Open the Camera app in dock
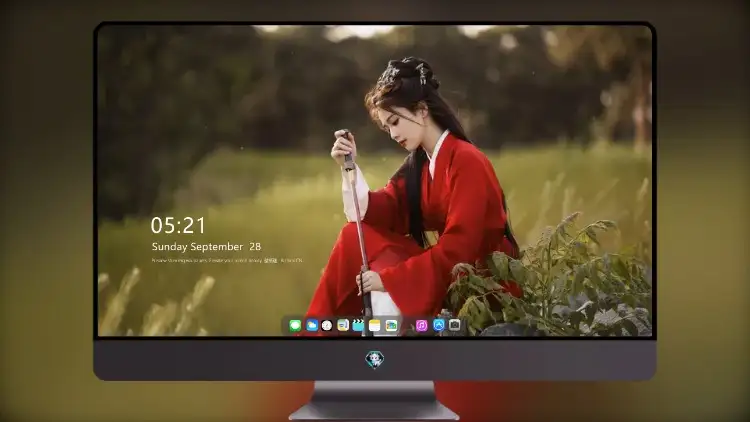Image resolution: width=750 pixels, height=422 pixels. [455, 325]
